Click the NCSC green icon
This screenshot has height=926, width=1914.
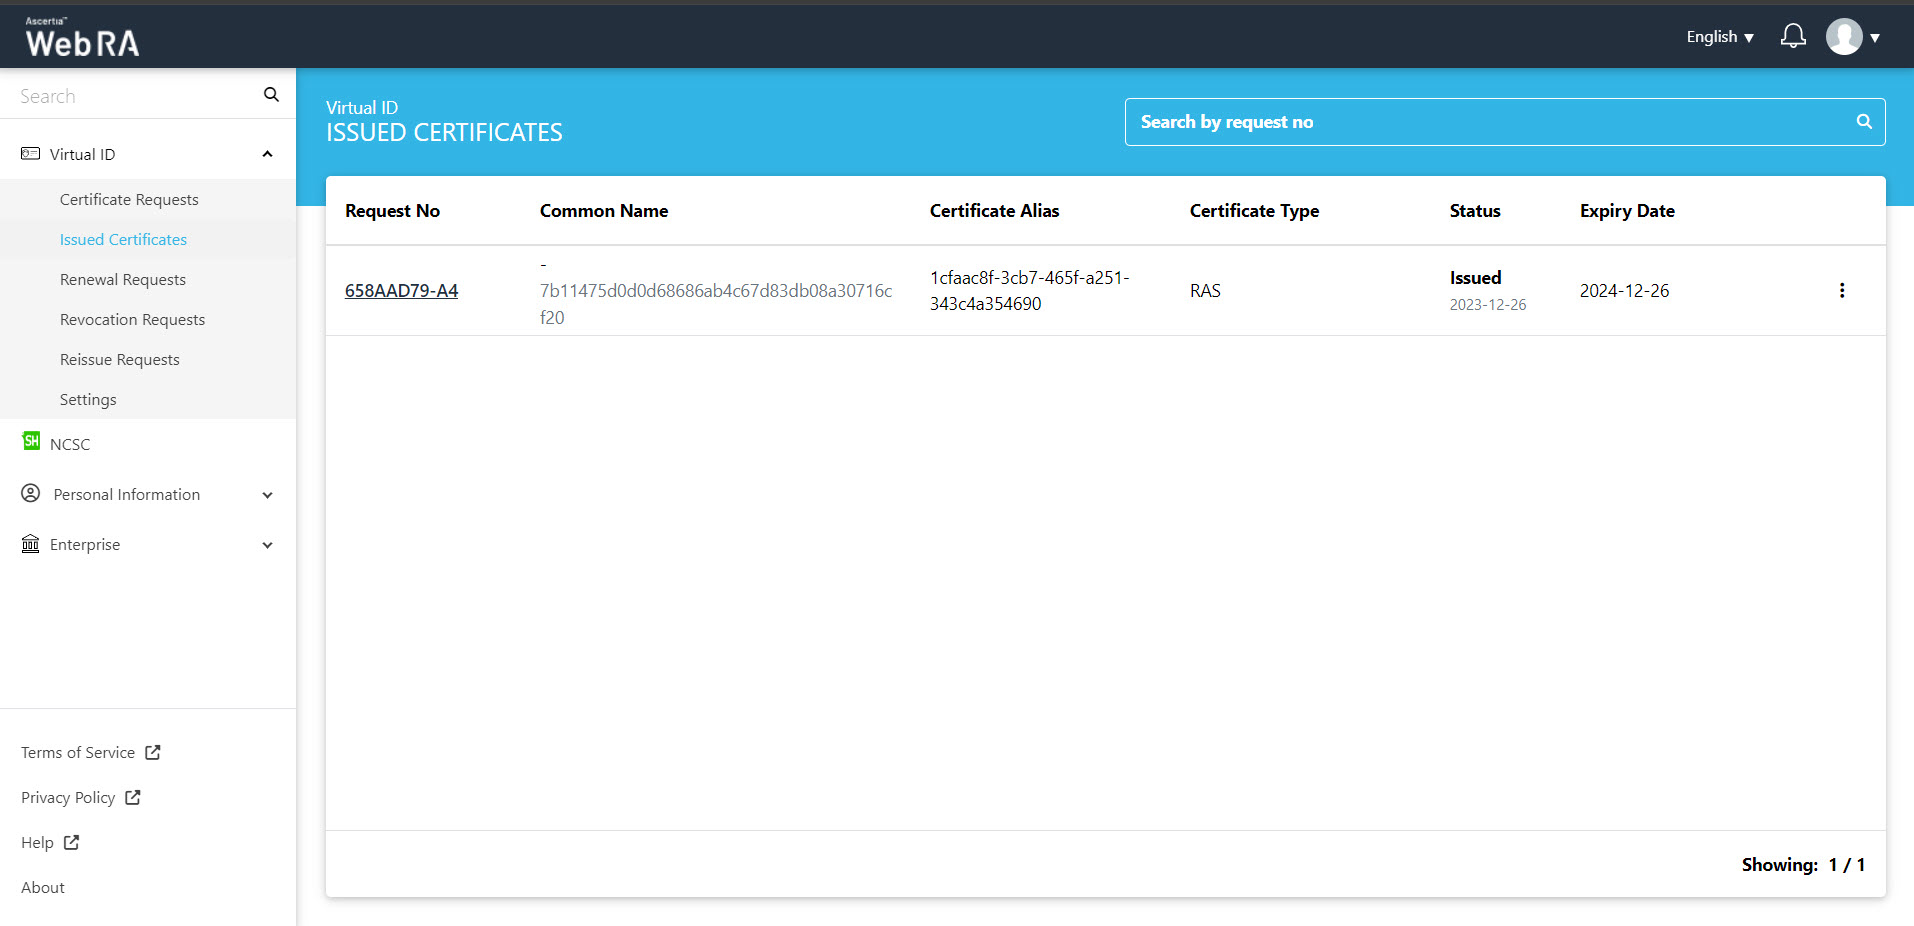(31, 441)
